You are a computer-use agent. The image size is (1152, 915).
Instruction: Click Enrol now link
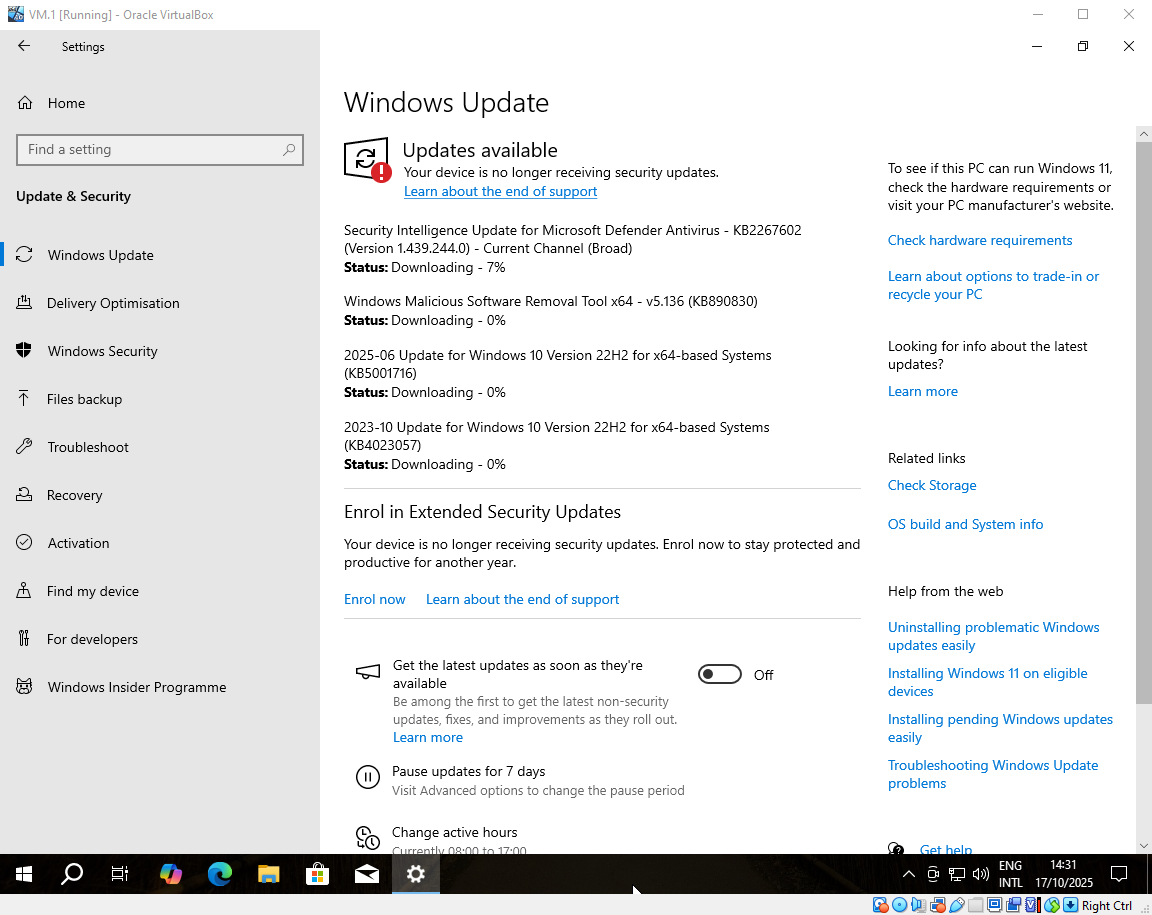click(375, 599)
